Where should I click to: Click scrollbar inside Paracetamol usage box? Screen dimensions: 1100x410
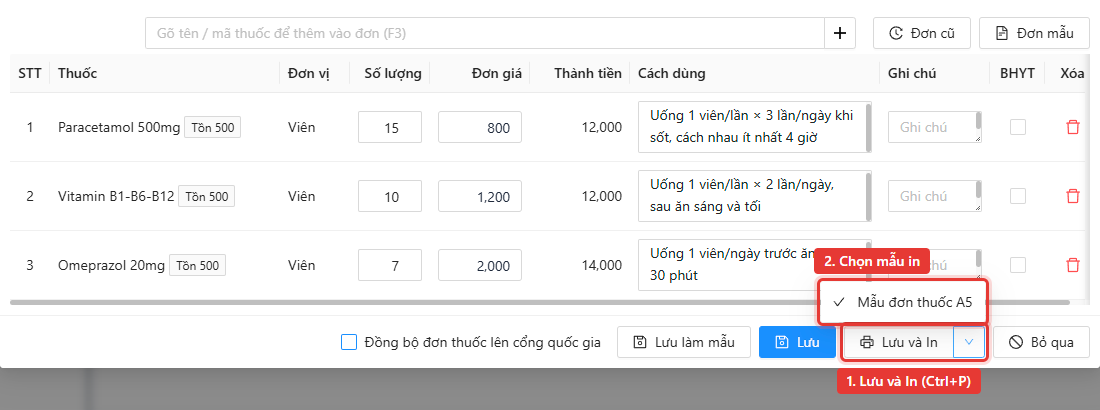[x=868, y=127]
